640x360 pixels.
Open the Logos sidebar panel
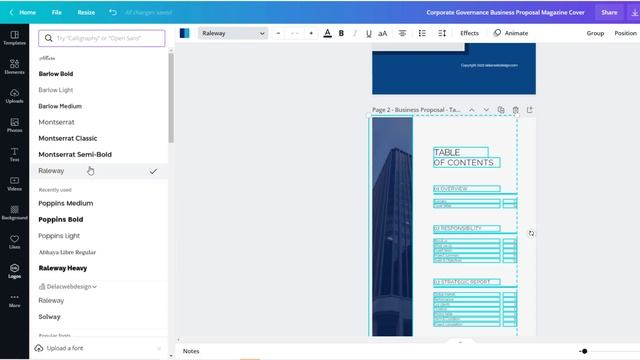14,271
